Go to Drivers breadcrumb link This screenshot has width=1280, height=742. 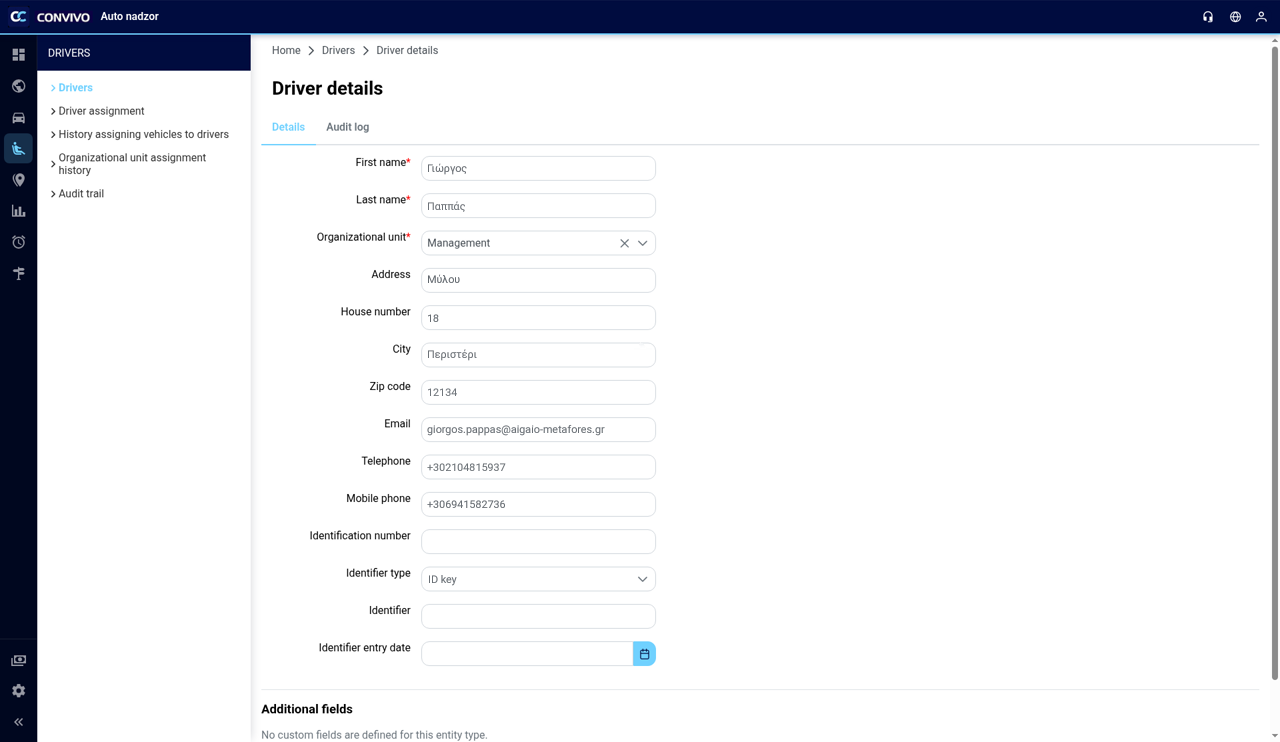338,50
